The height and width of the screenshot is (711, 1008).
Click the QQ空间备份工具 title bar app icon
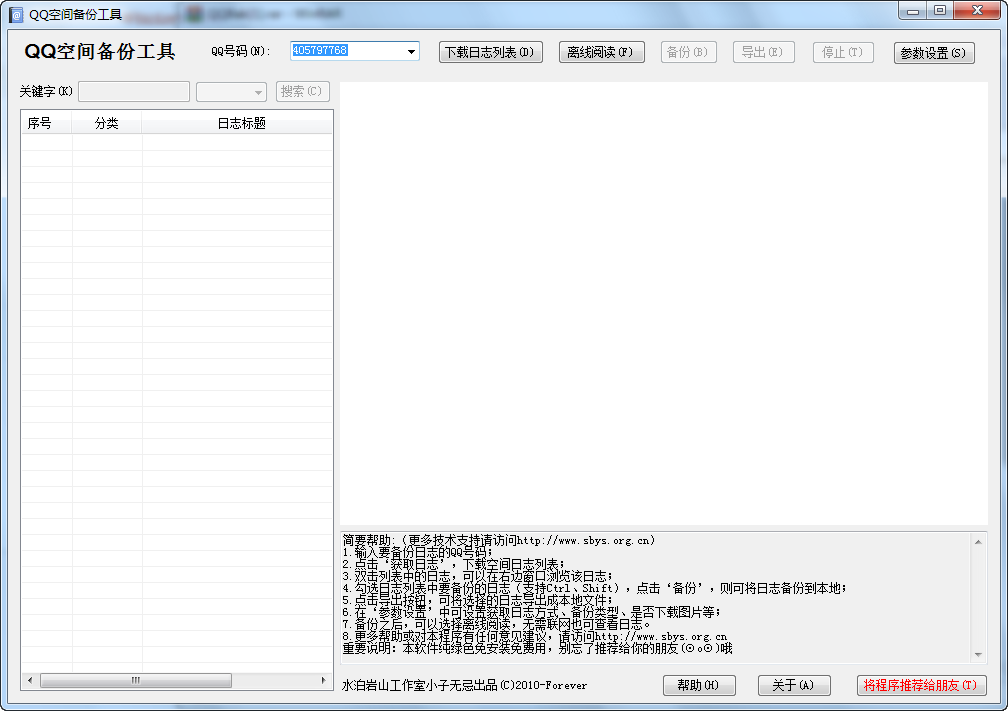(16, 15)
